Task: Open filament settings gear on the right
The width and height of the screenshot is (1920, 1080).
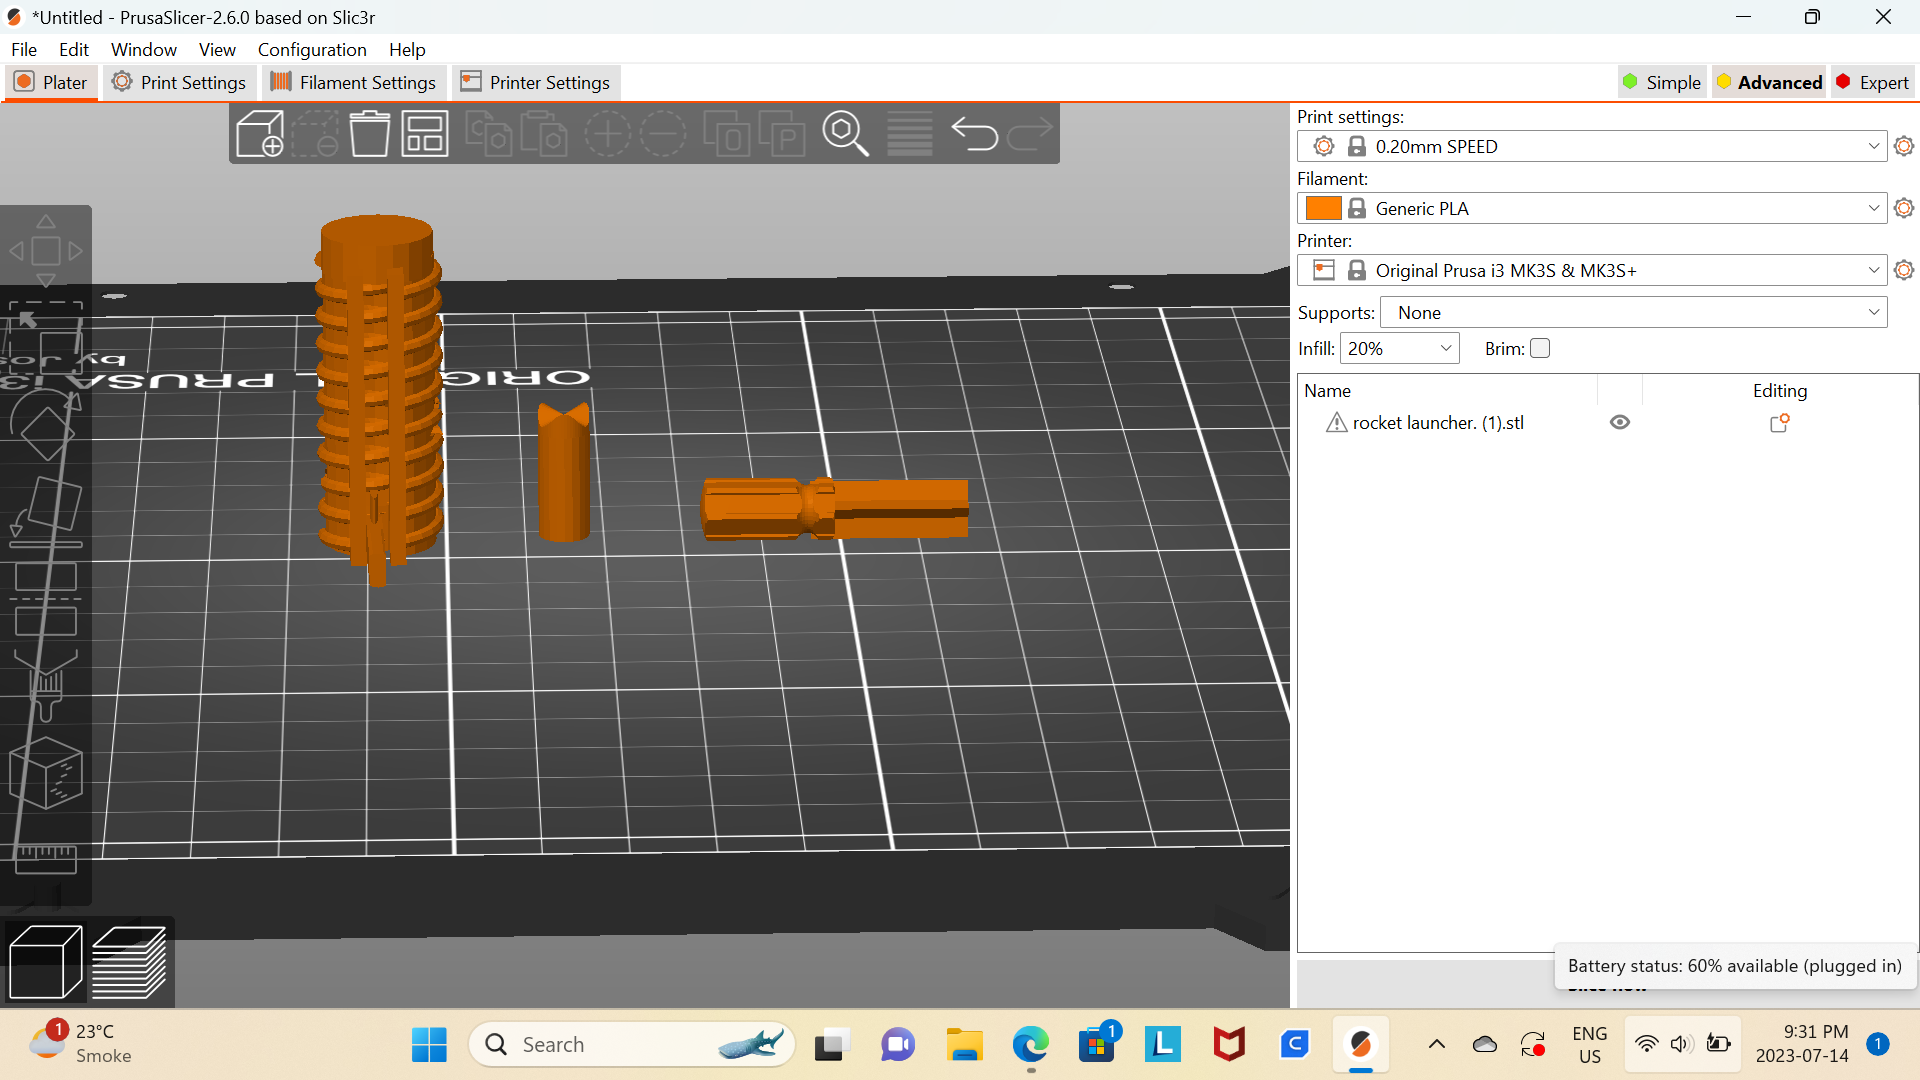Action: pos(1904,208)
